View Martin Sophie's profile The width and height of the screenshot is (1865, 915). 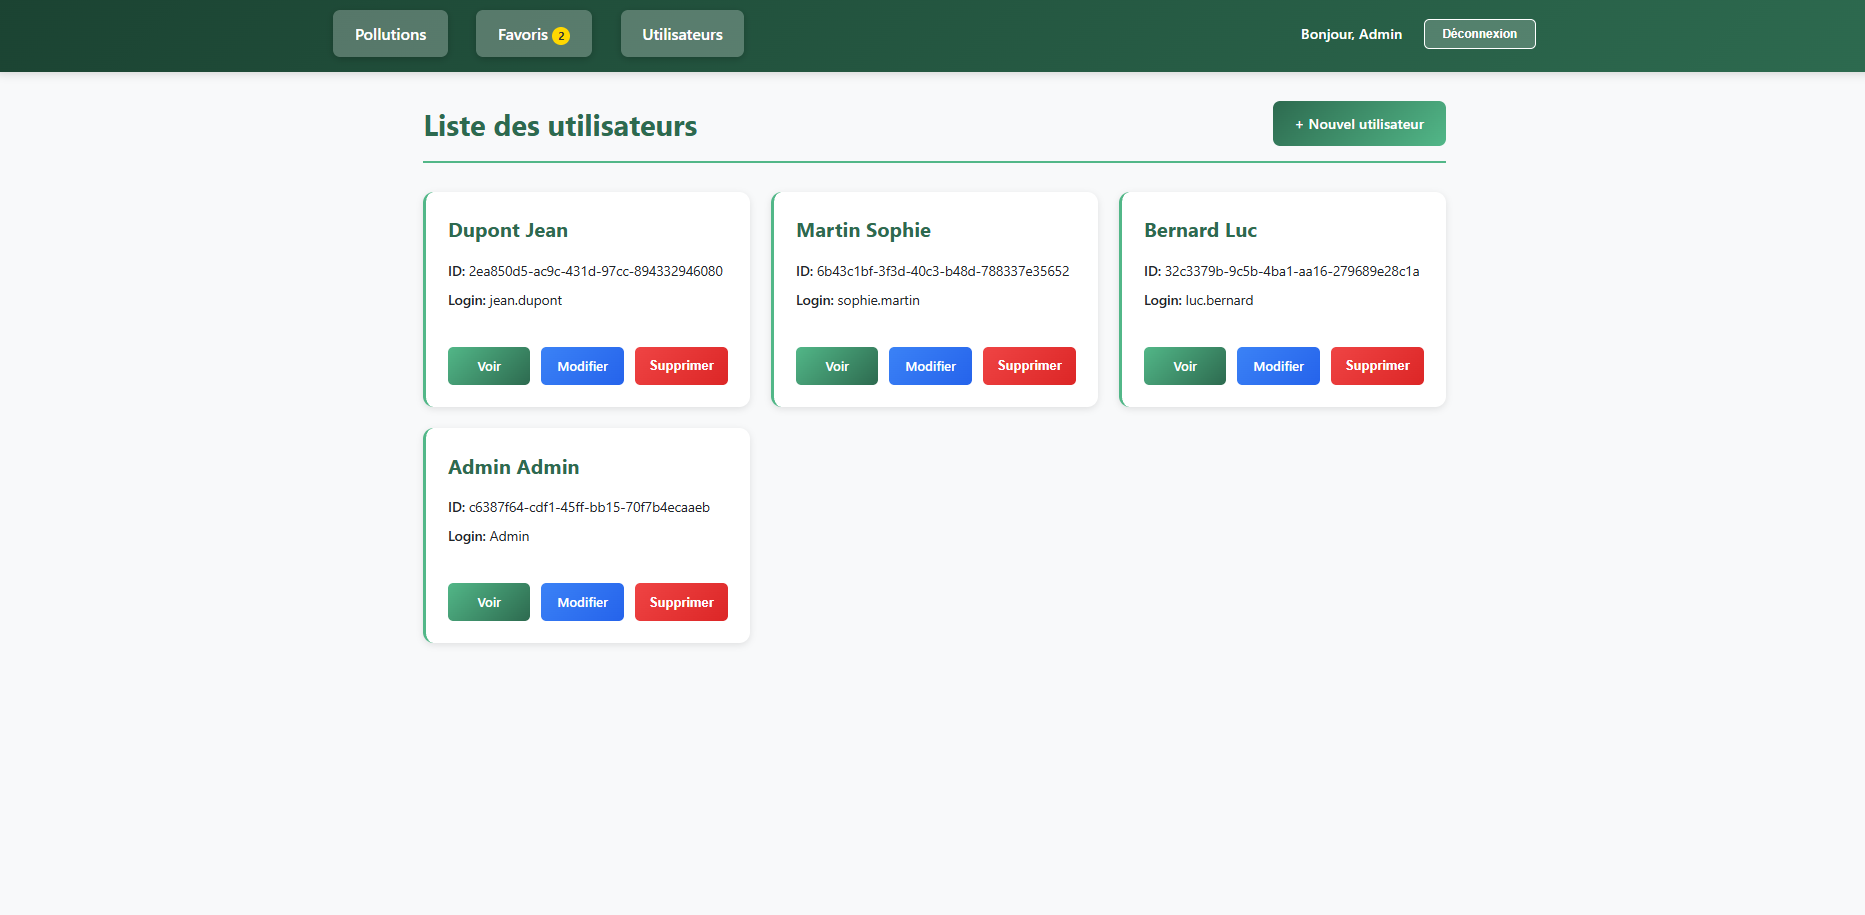(x=837, y=366)
